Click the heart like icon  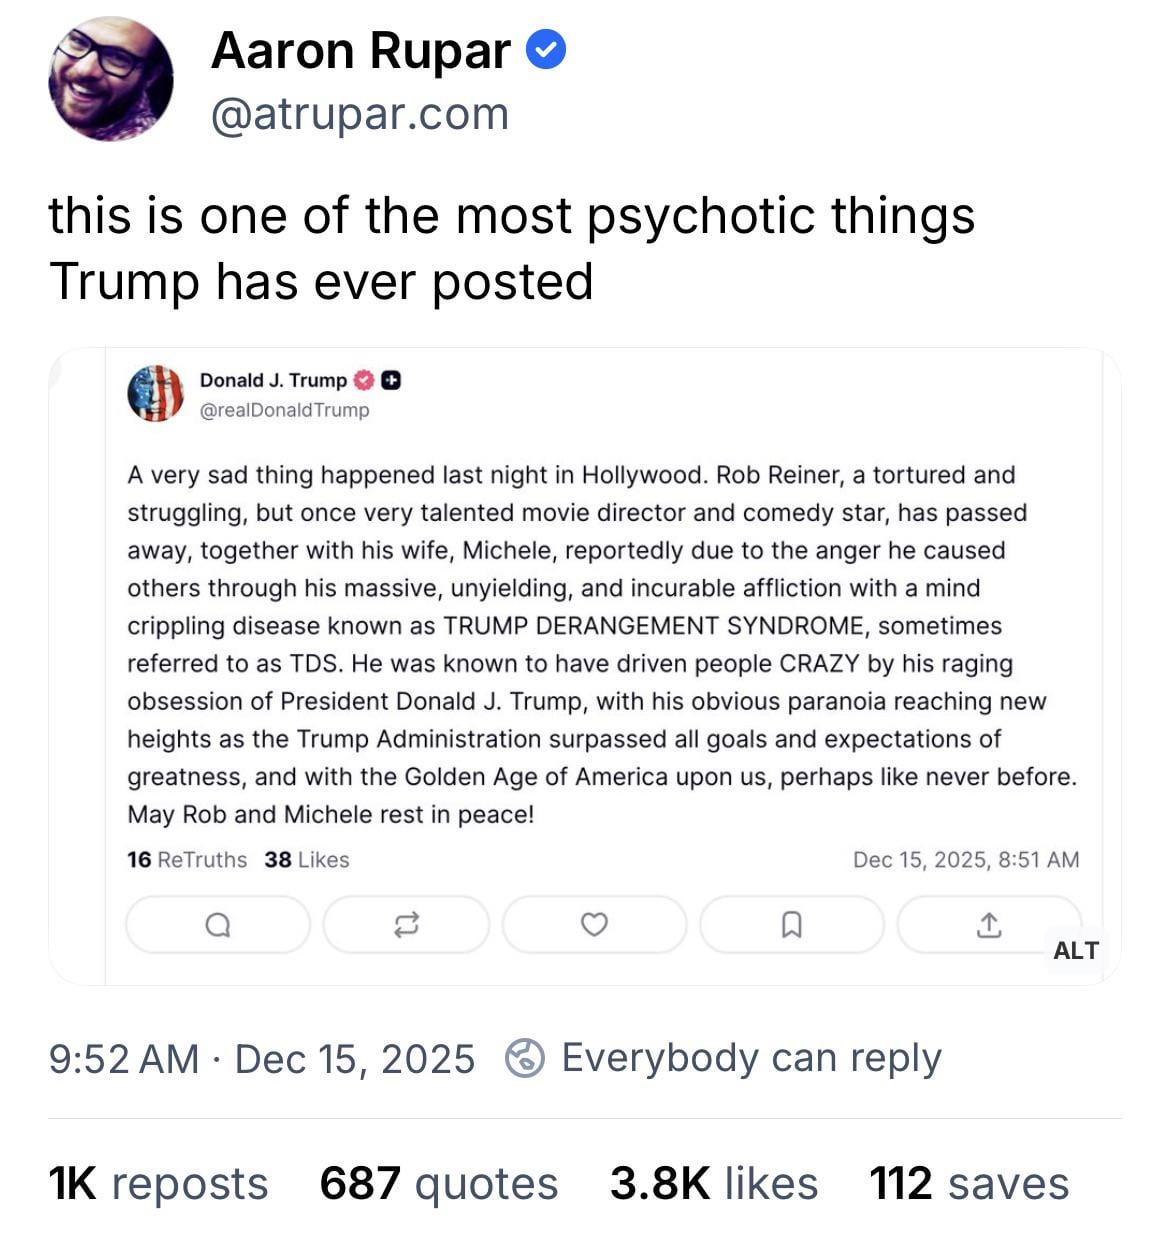[x=594, y=925]
